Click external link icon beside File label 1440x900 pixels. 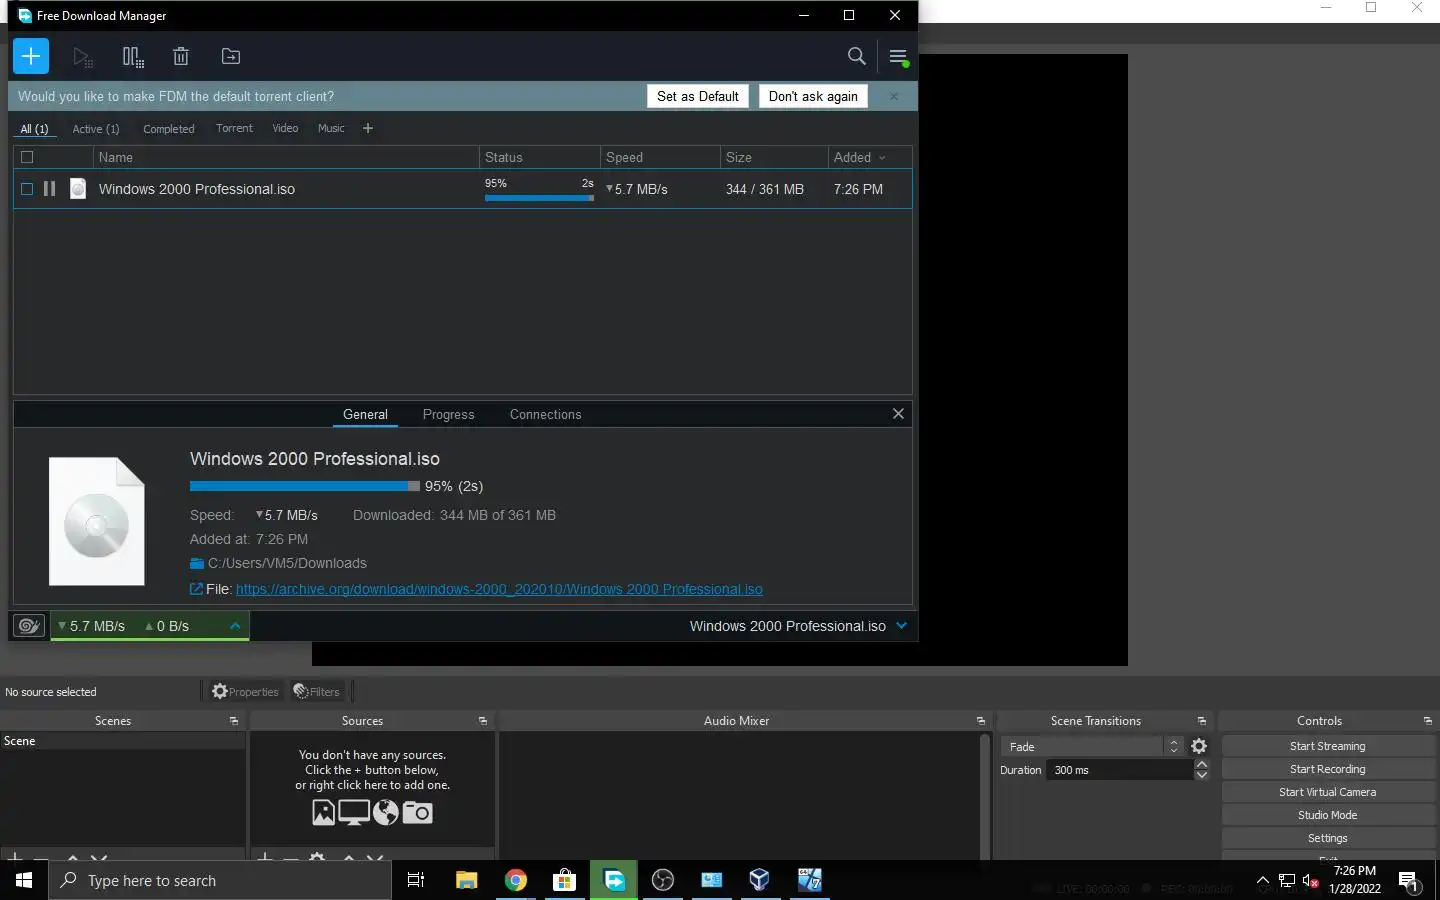[196, 589]
